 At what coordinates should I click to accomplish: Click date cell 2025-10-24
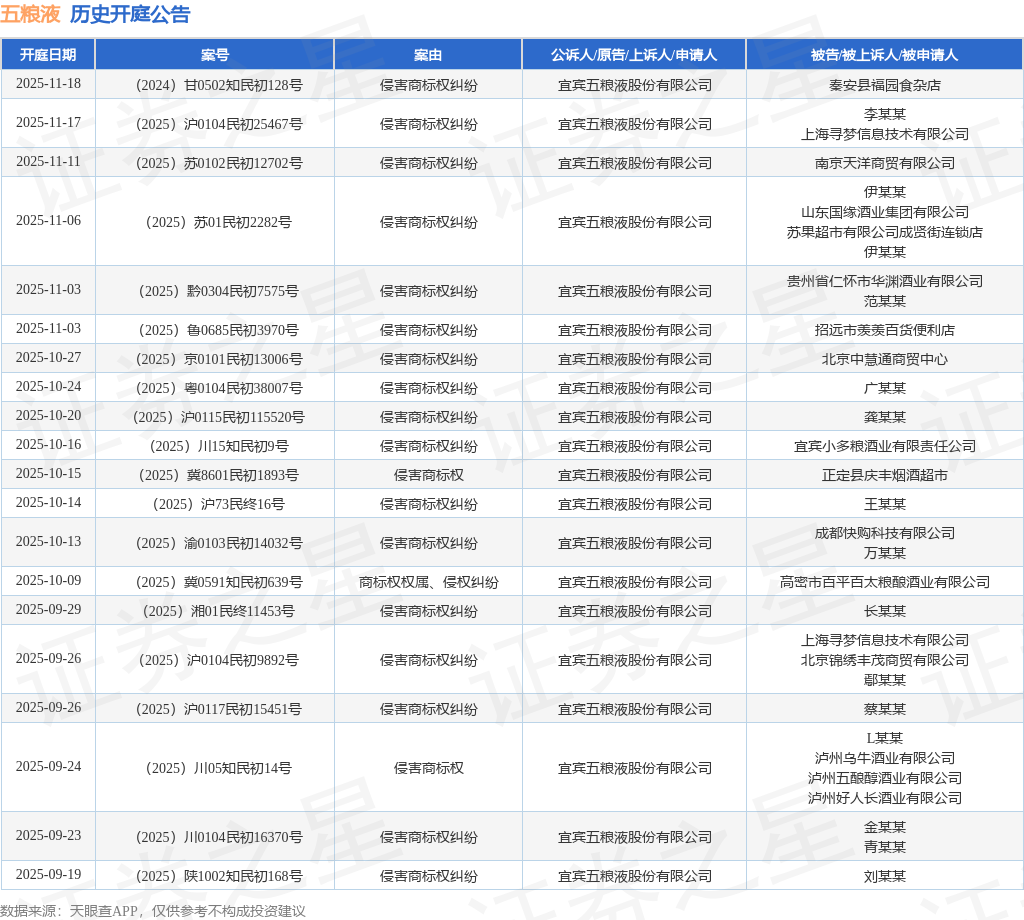[48, 387]
